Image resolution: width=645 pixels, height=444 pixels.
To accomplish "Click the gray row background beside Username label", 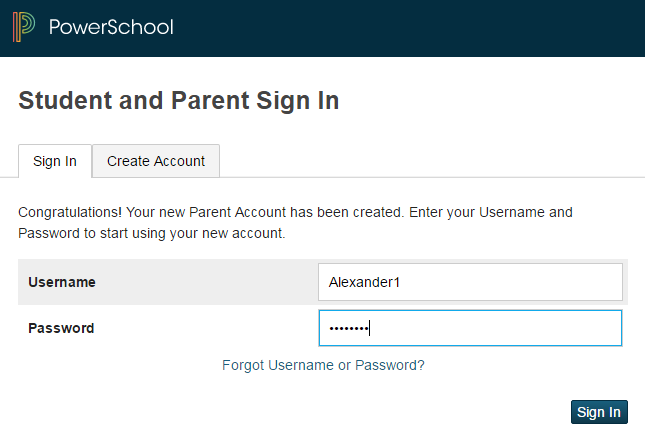I will [206, 282].
